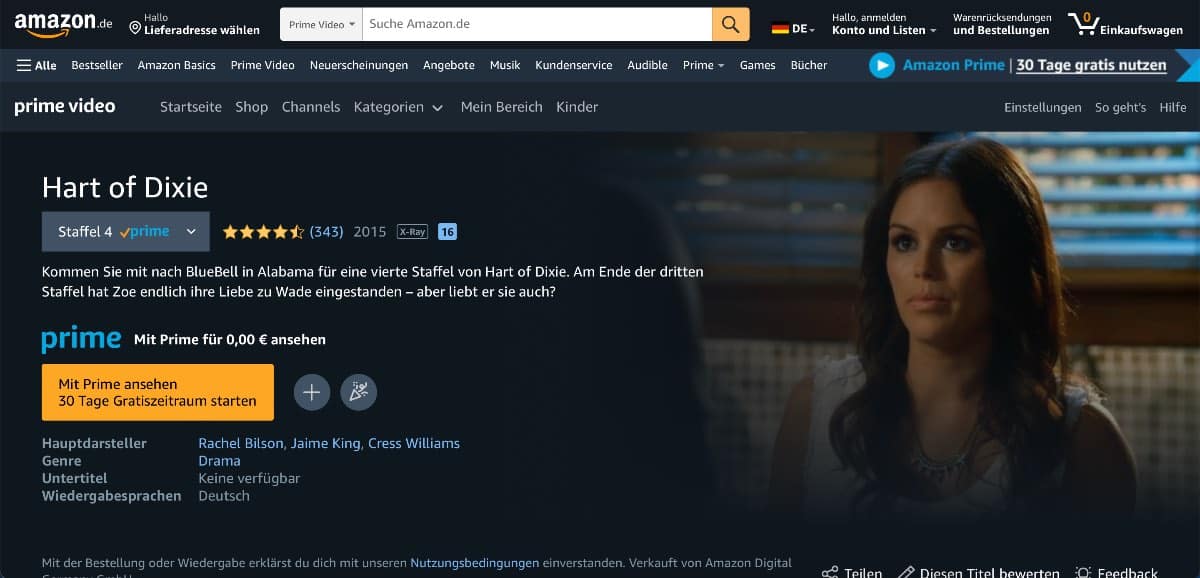Open Amazon Basics in navigation
This screenshot has height=578, width=1200.
[177, 65]
